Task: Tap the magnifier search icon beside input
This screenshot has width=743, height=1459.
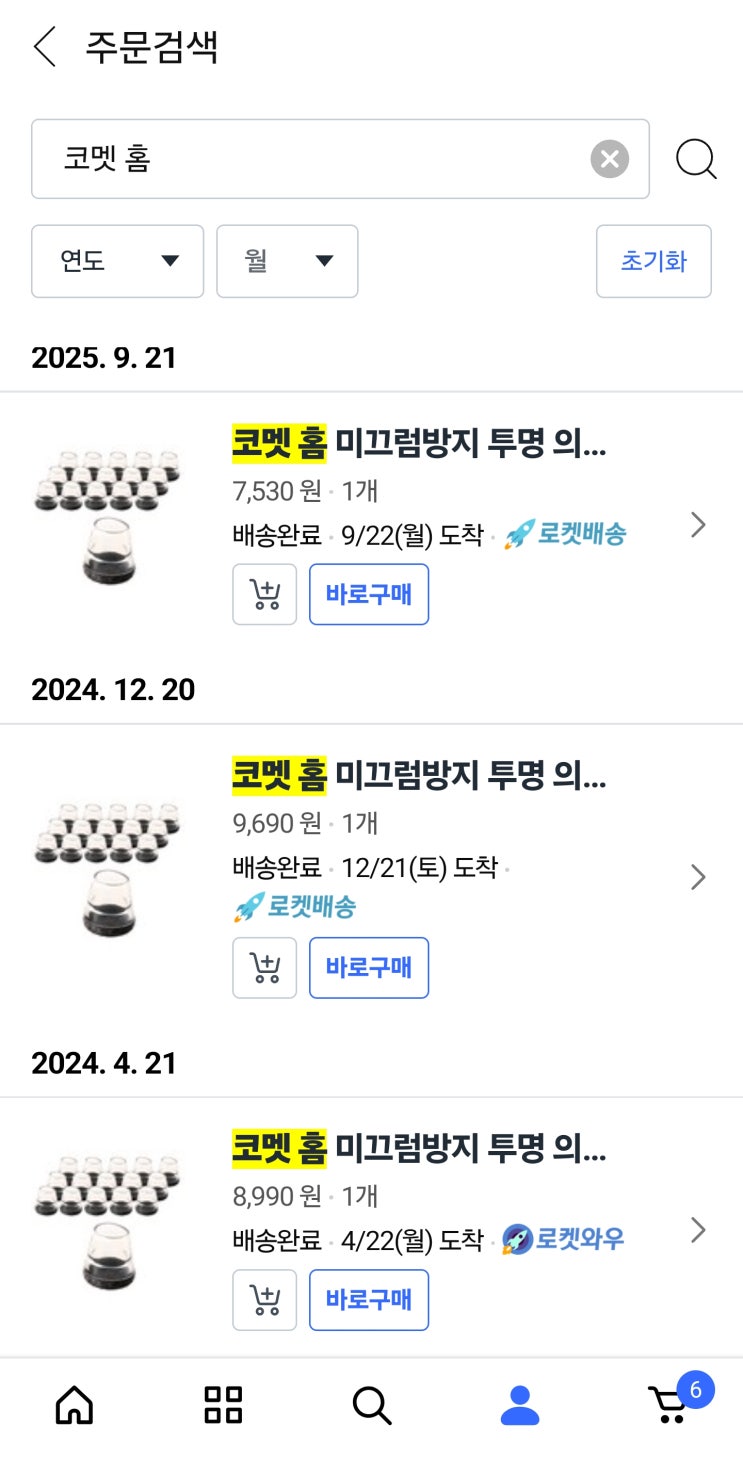Action: pos(696,159)
